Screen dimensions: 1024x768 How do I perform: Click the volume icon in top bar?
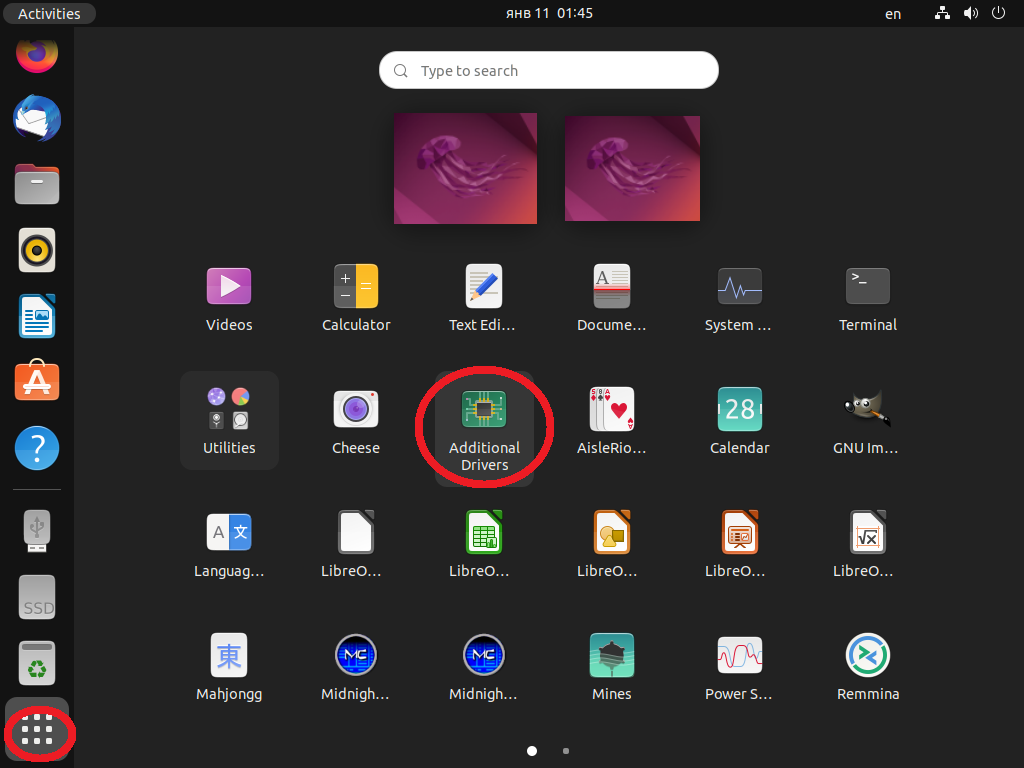tap(970, 13)
